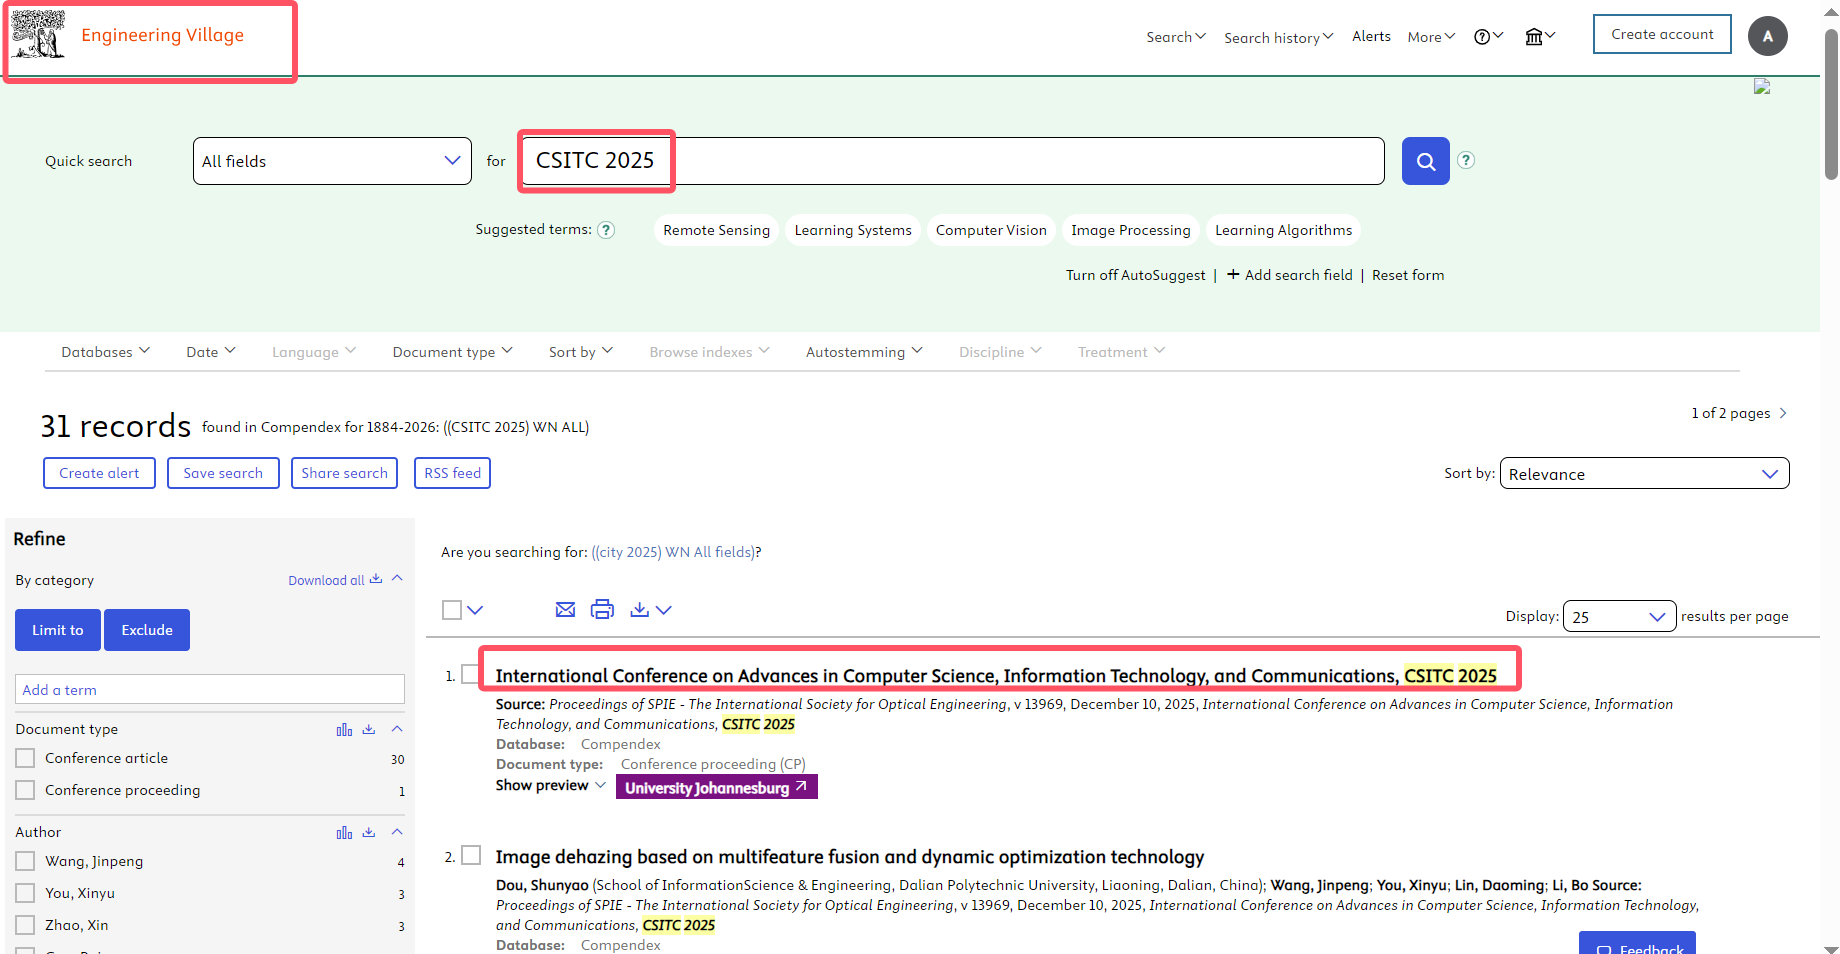The height and width of the screenshot is (954, 1840).
Task: Open the Databases filter menu
Action: click(x=105, y=352)
